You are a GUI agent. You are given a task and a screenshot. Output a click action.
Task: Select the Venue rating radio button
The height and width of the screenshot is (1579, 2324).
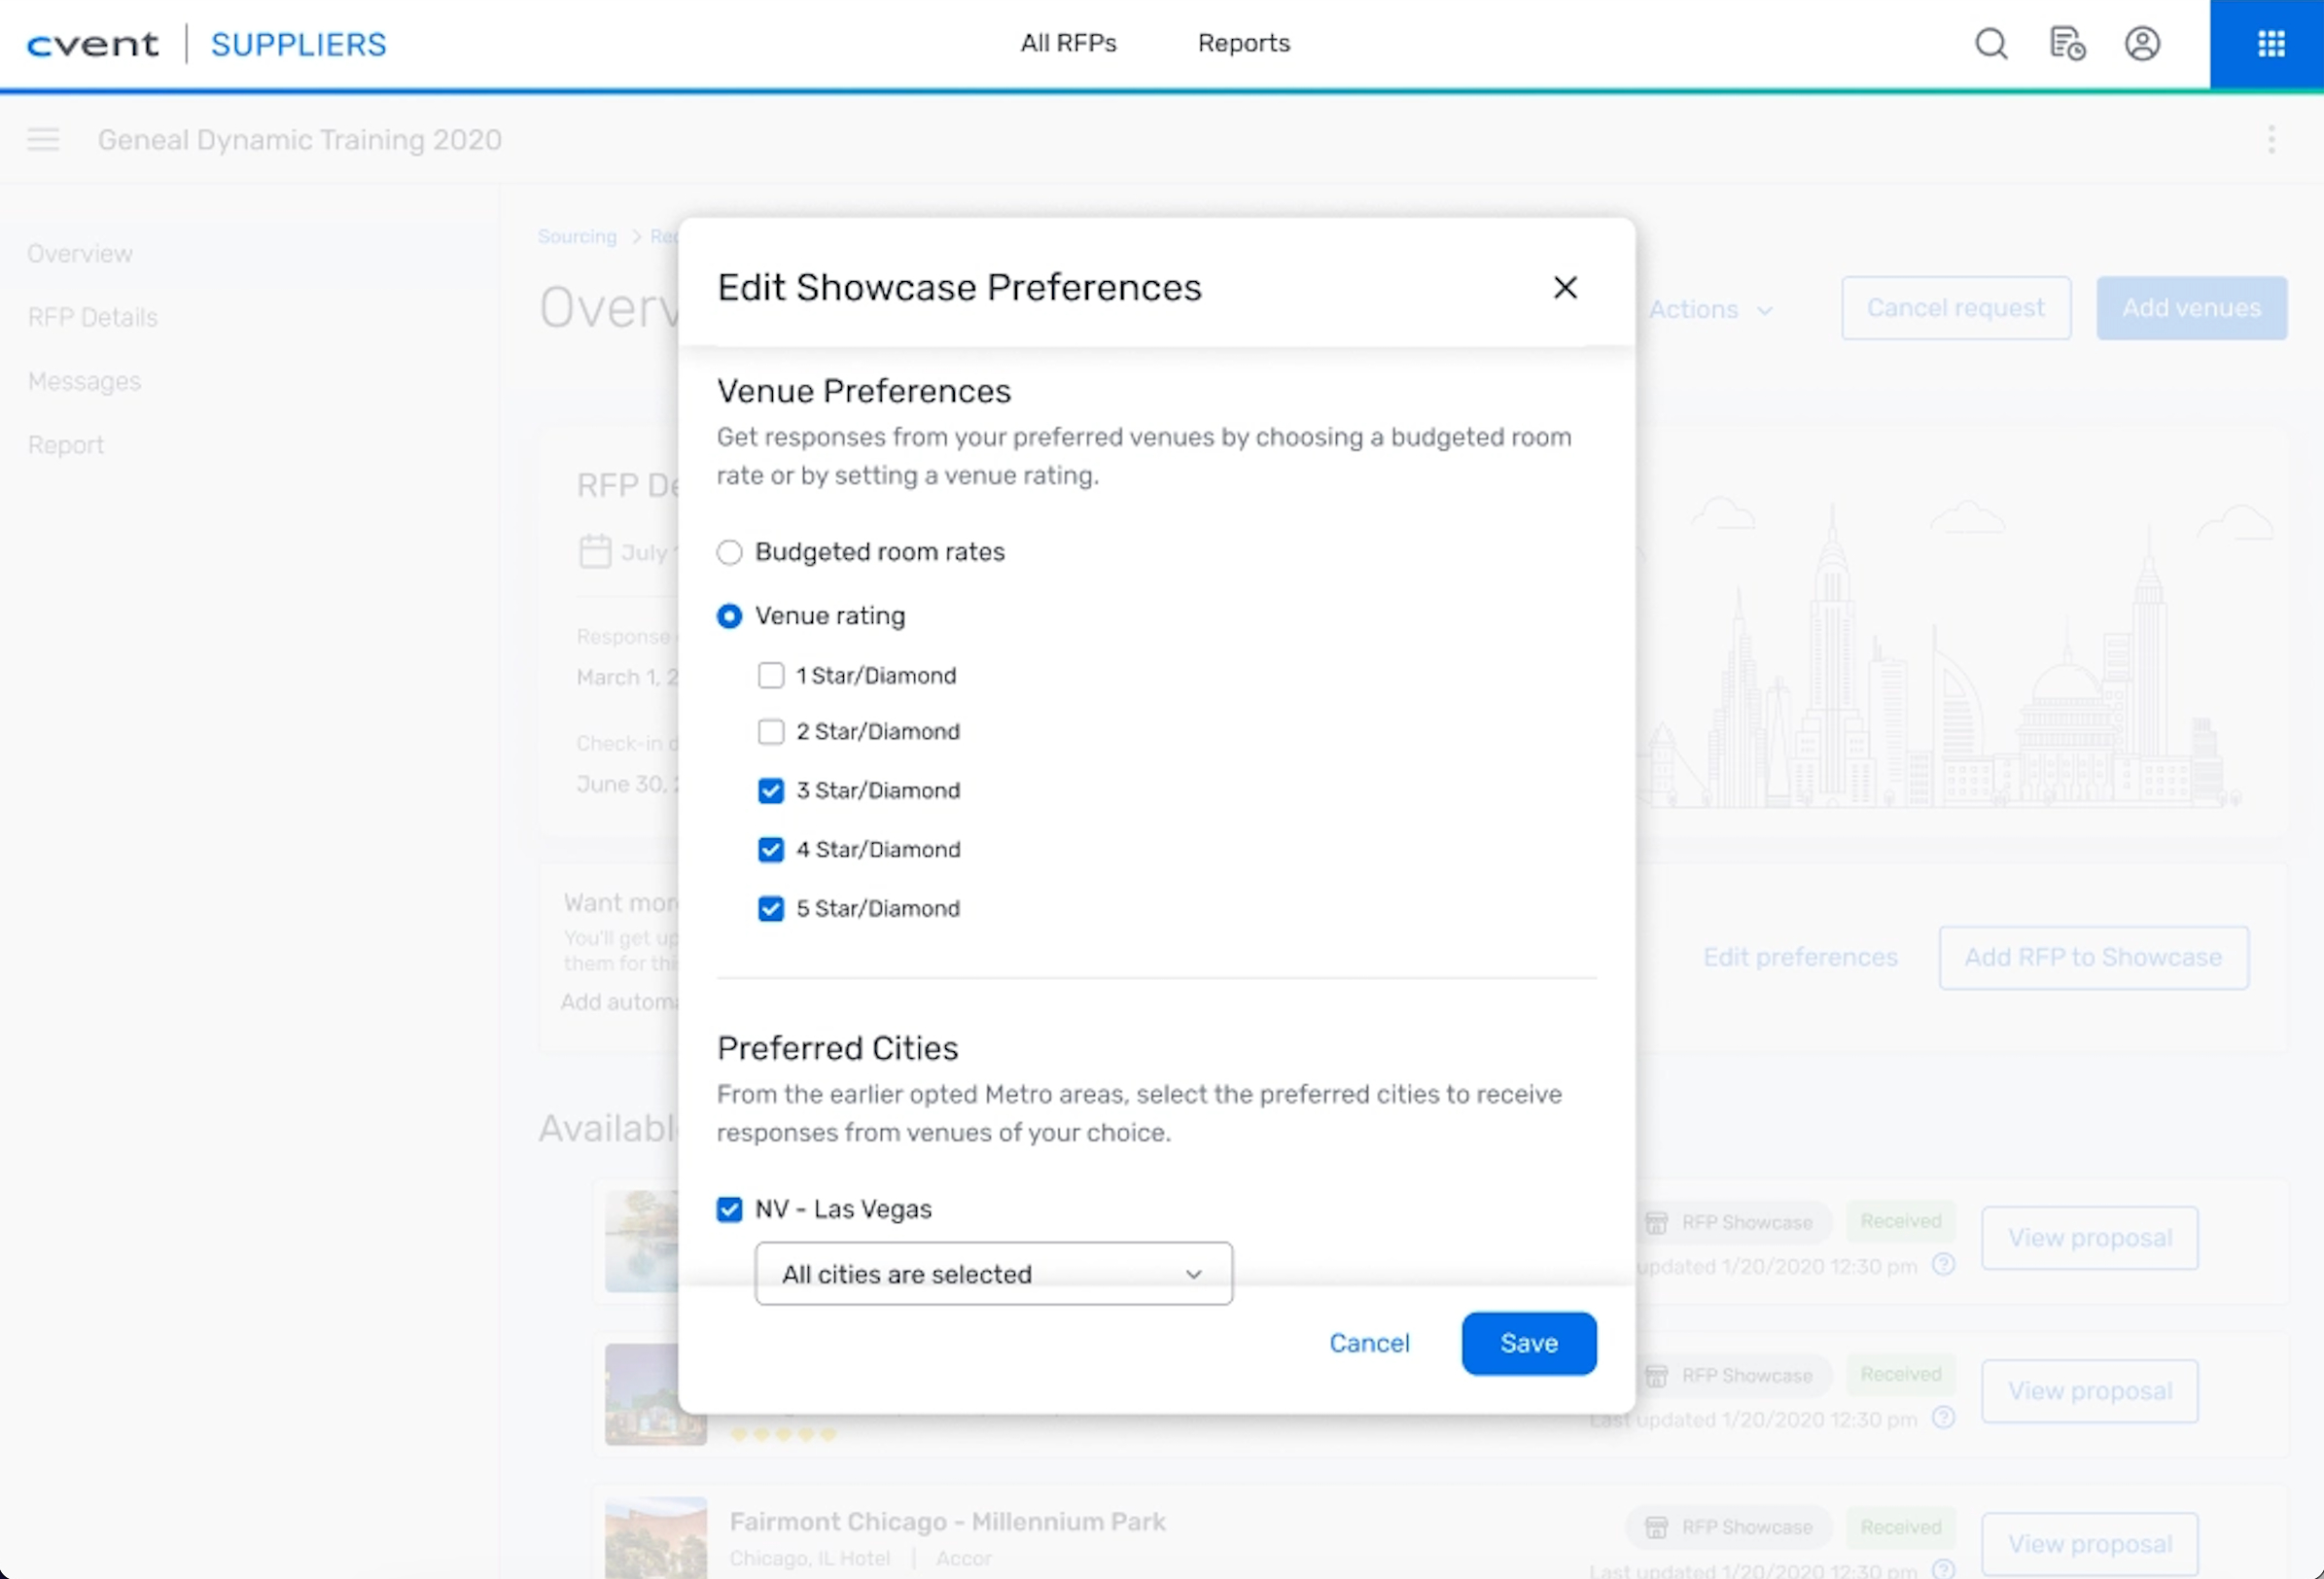[730, 616]
